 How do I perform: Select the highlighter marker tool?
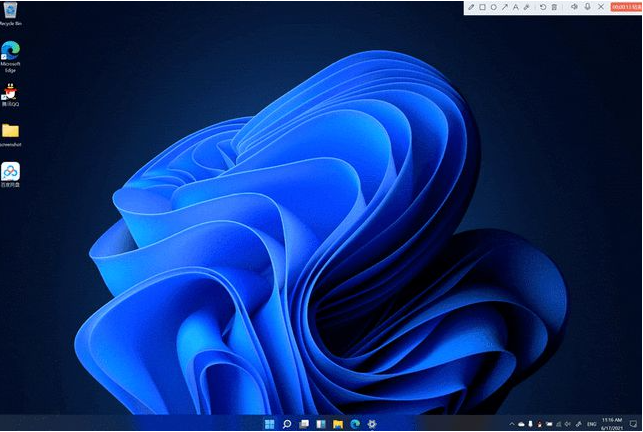[x=527, y=7]
